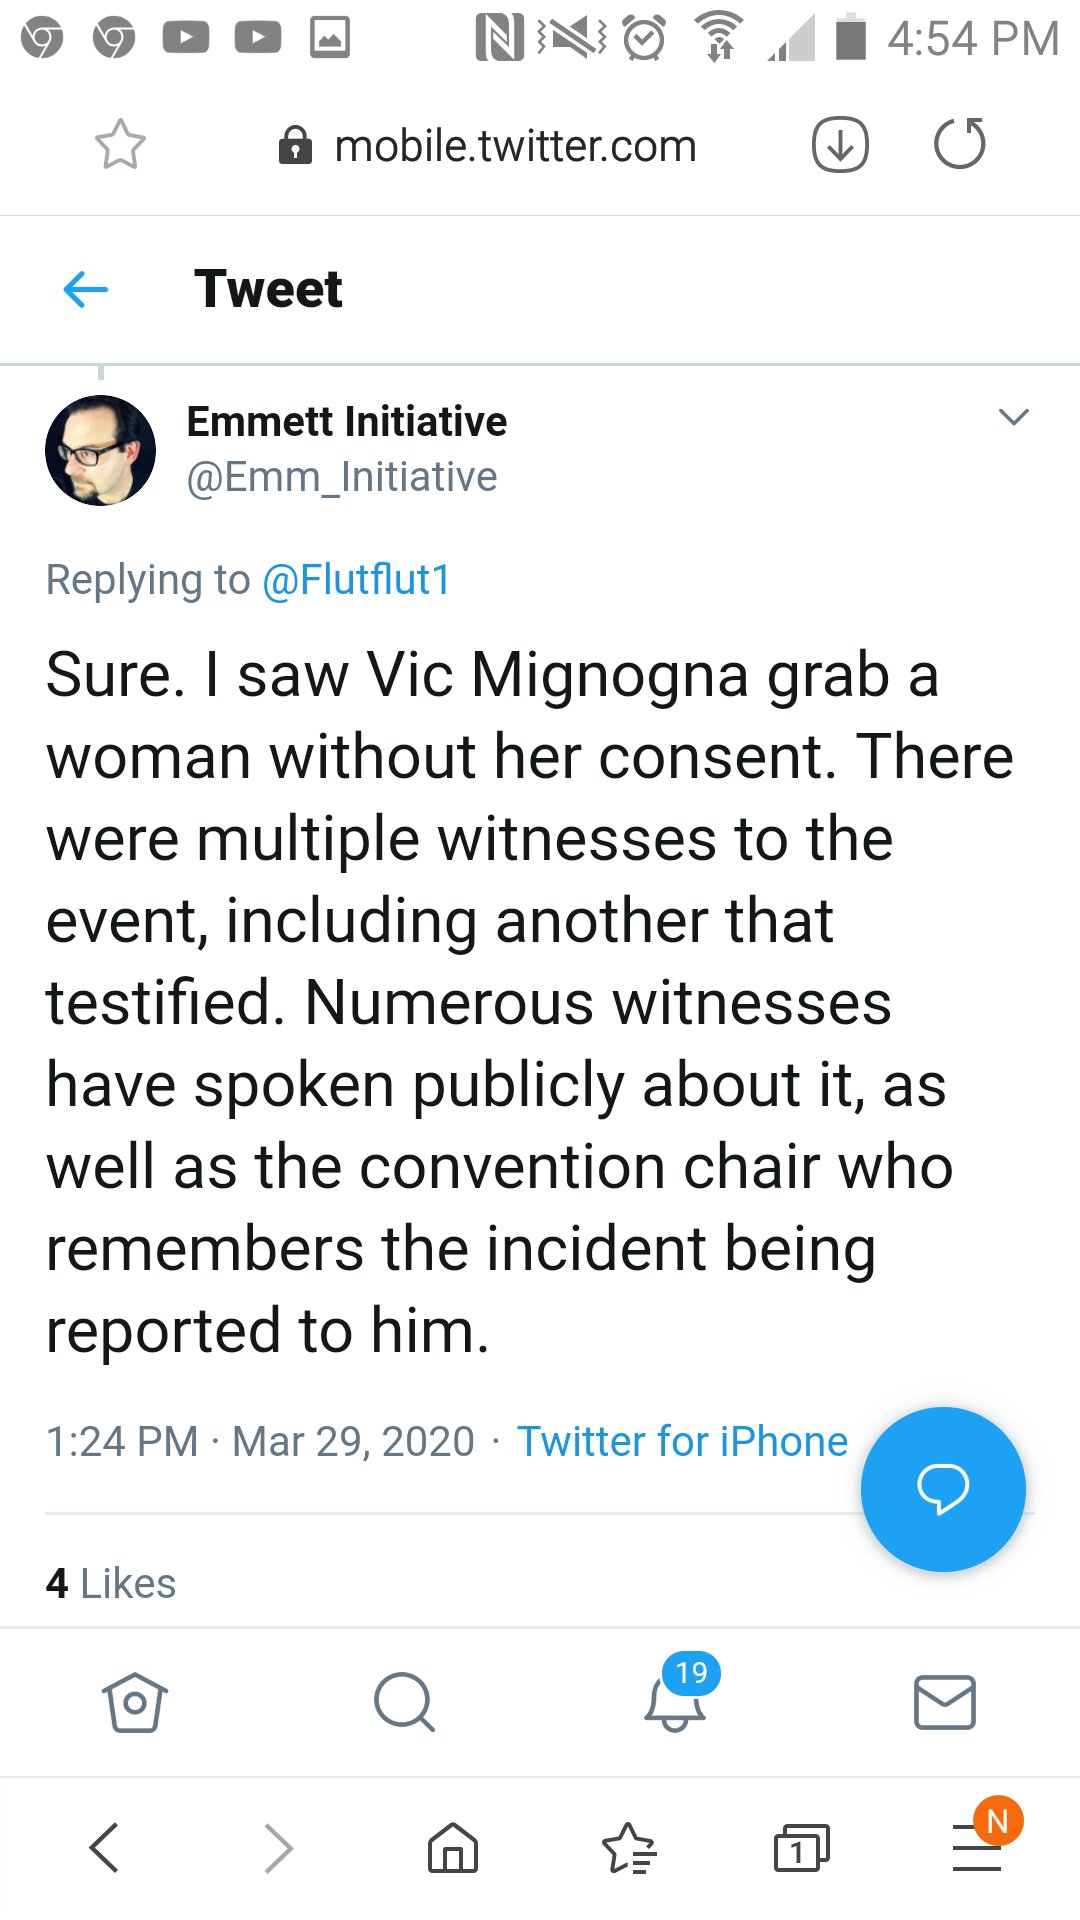The height and width of the screenshot is (1920, 1080).
Task: Open the Twitter for iPhone link
Action: pos(682,1442)
